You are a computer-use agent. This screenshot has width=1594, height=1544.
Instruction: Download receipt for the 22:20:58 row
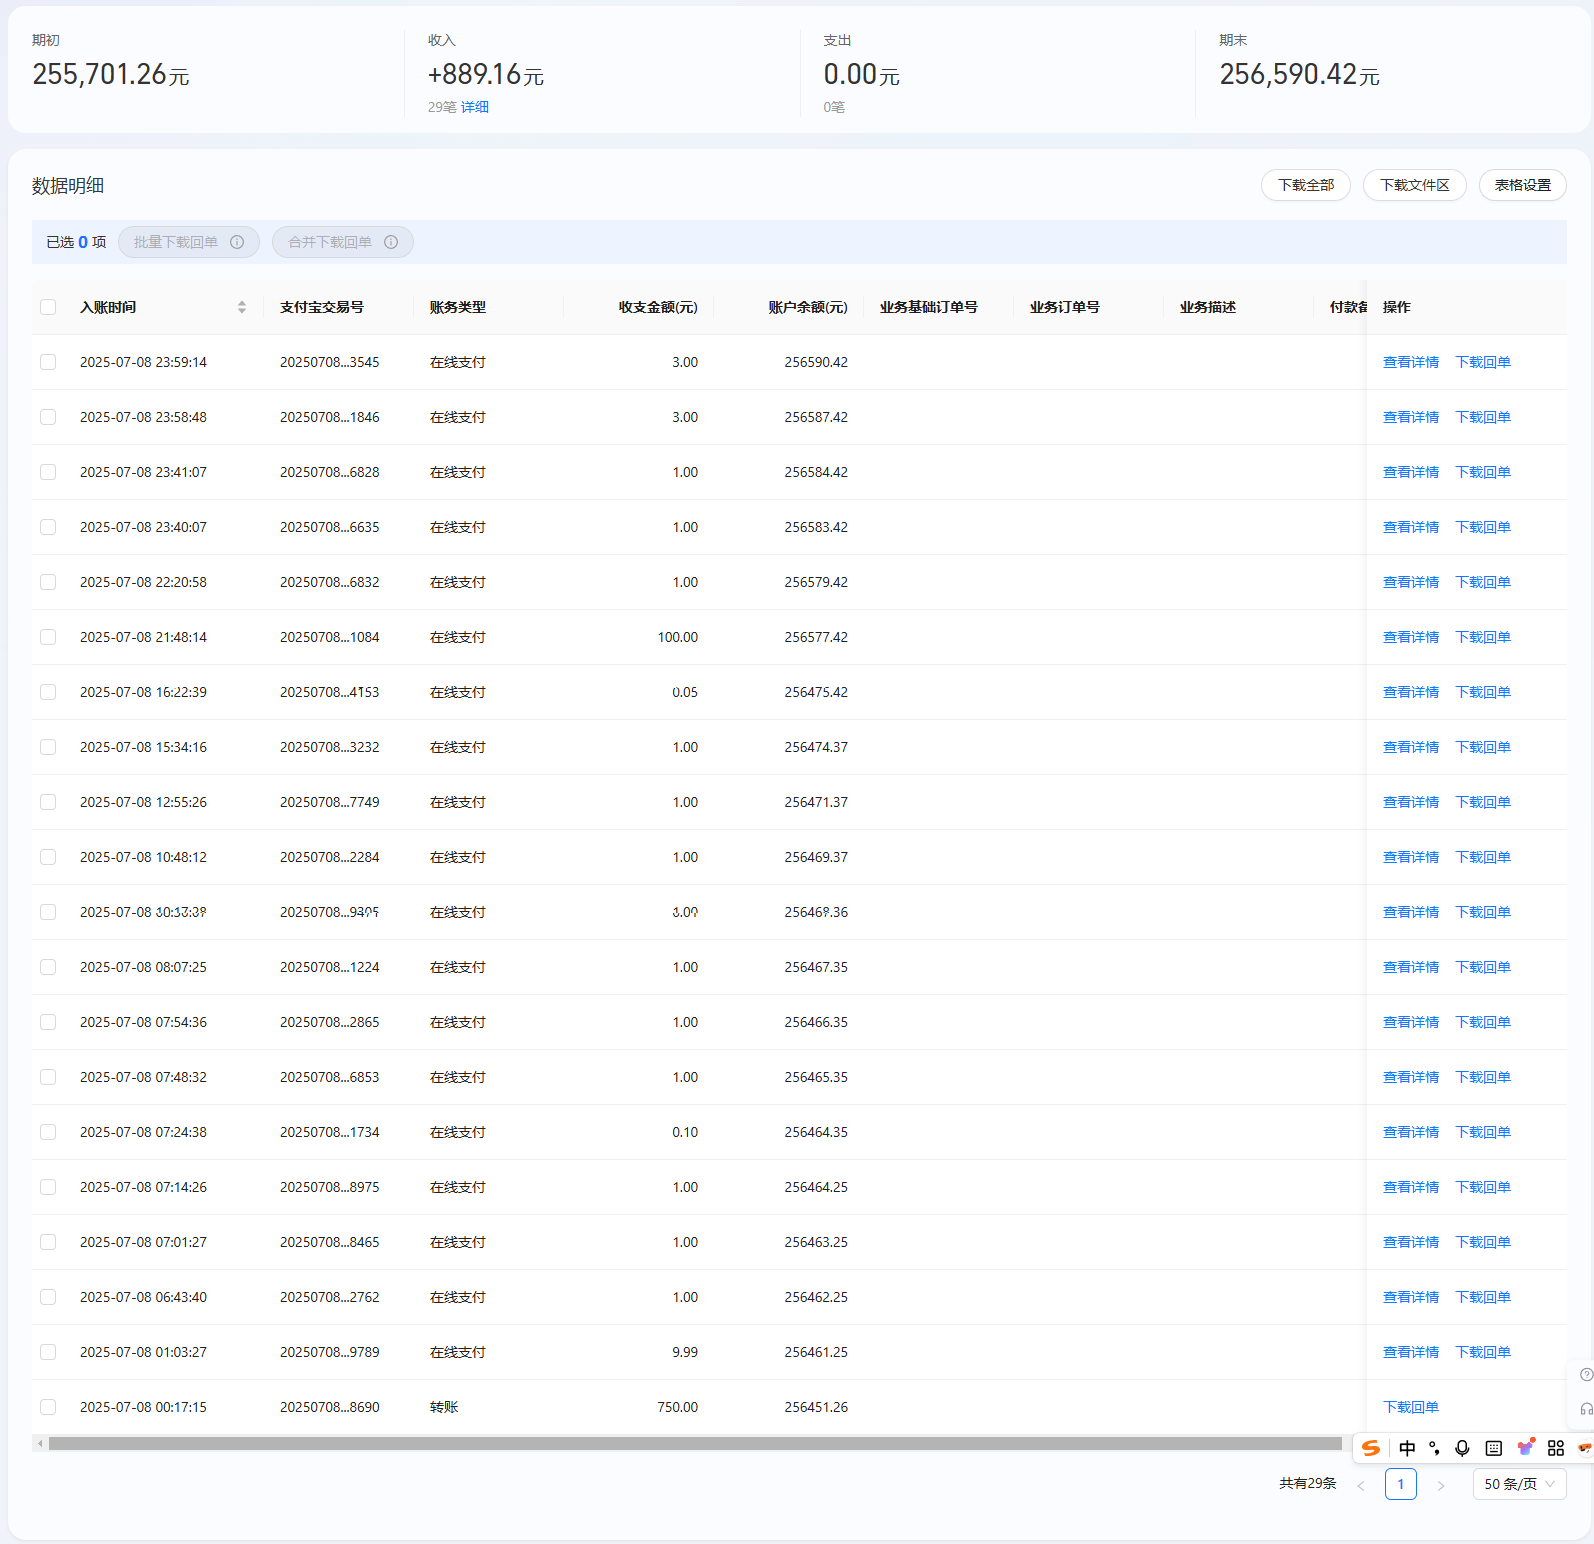click(1482, 582)
